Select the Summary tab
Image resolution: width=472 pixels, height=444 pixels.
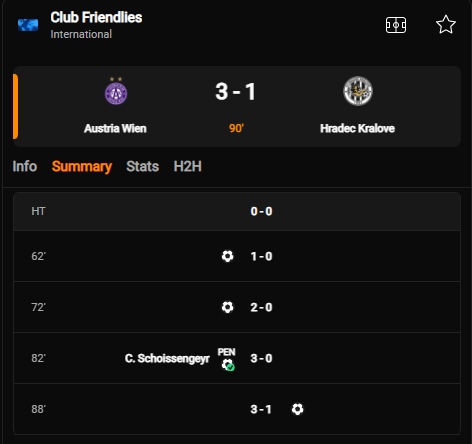coord(82,166)
